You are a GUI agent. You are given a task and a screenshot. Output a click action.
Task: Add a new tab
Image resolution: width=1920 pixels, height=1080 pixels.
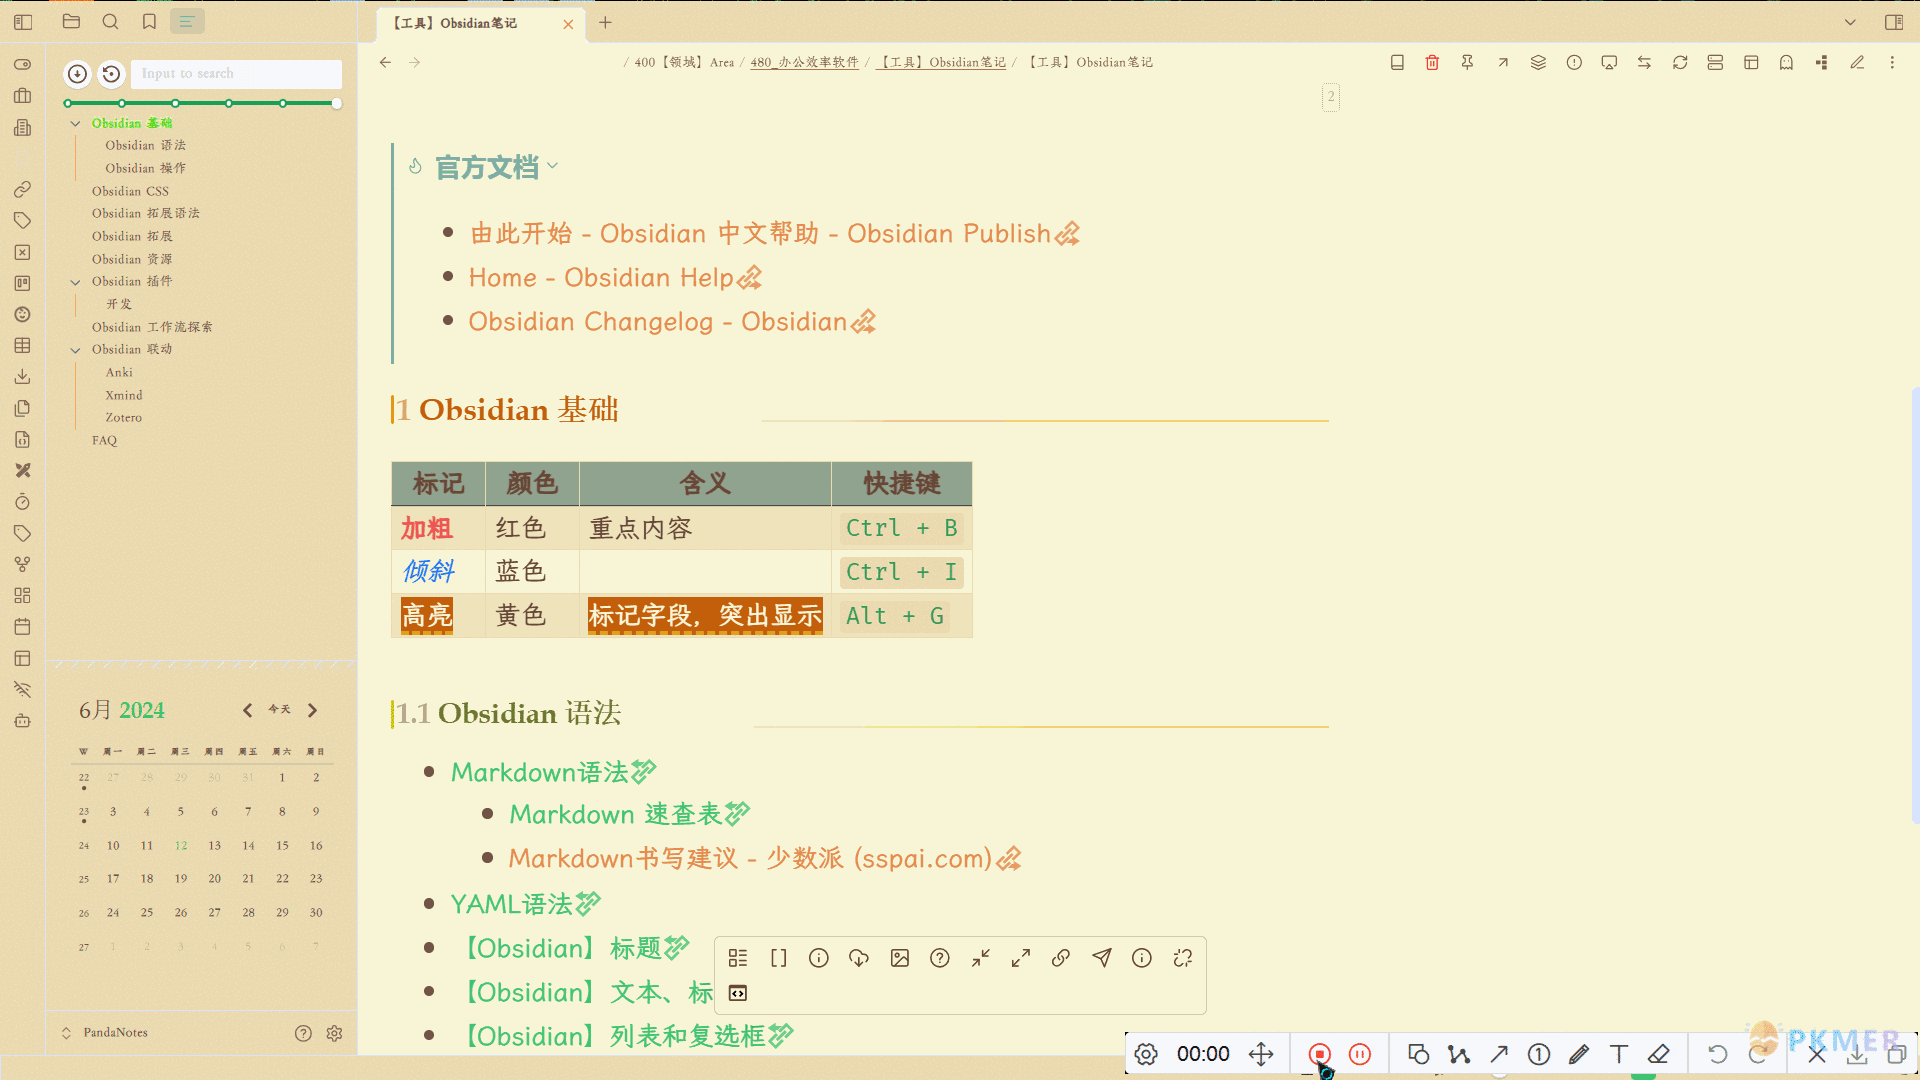[x=605, y=22]
